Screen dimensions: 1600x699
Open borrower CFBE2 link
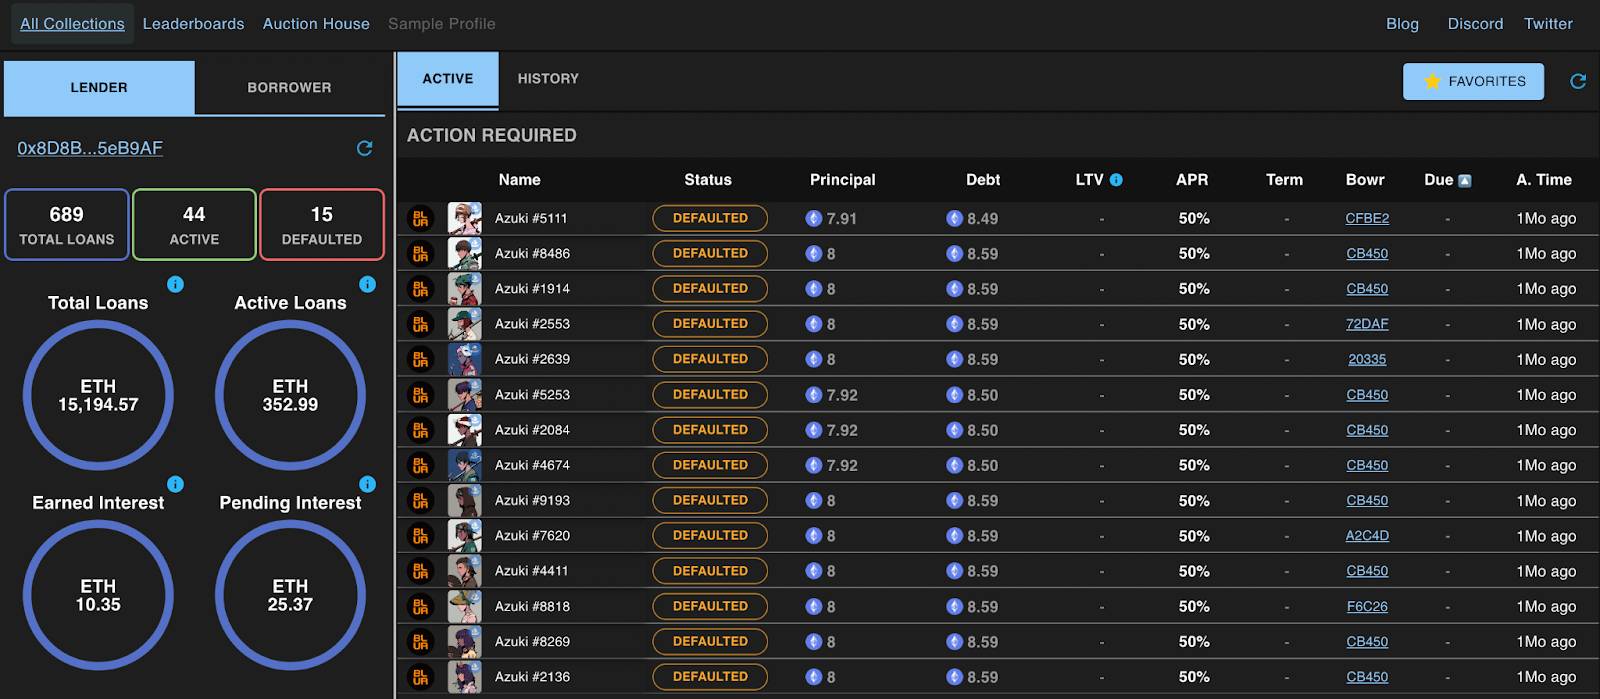click(1367, 218)
